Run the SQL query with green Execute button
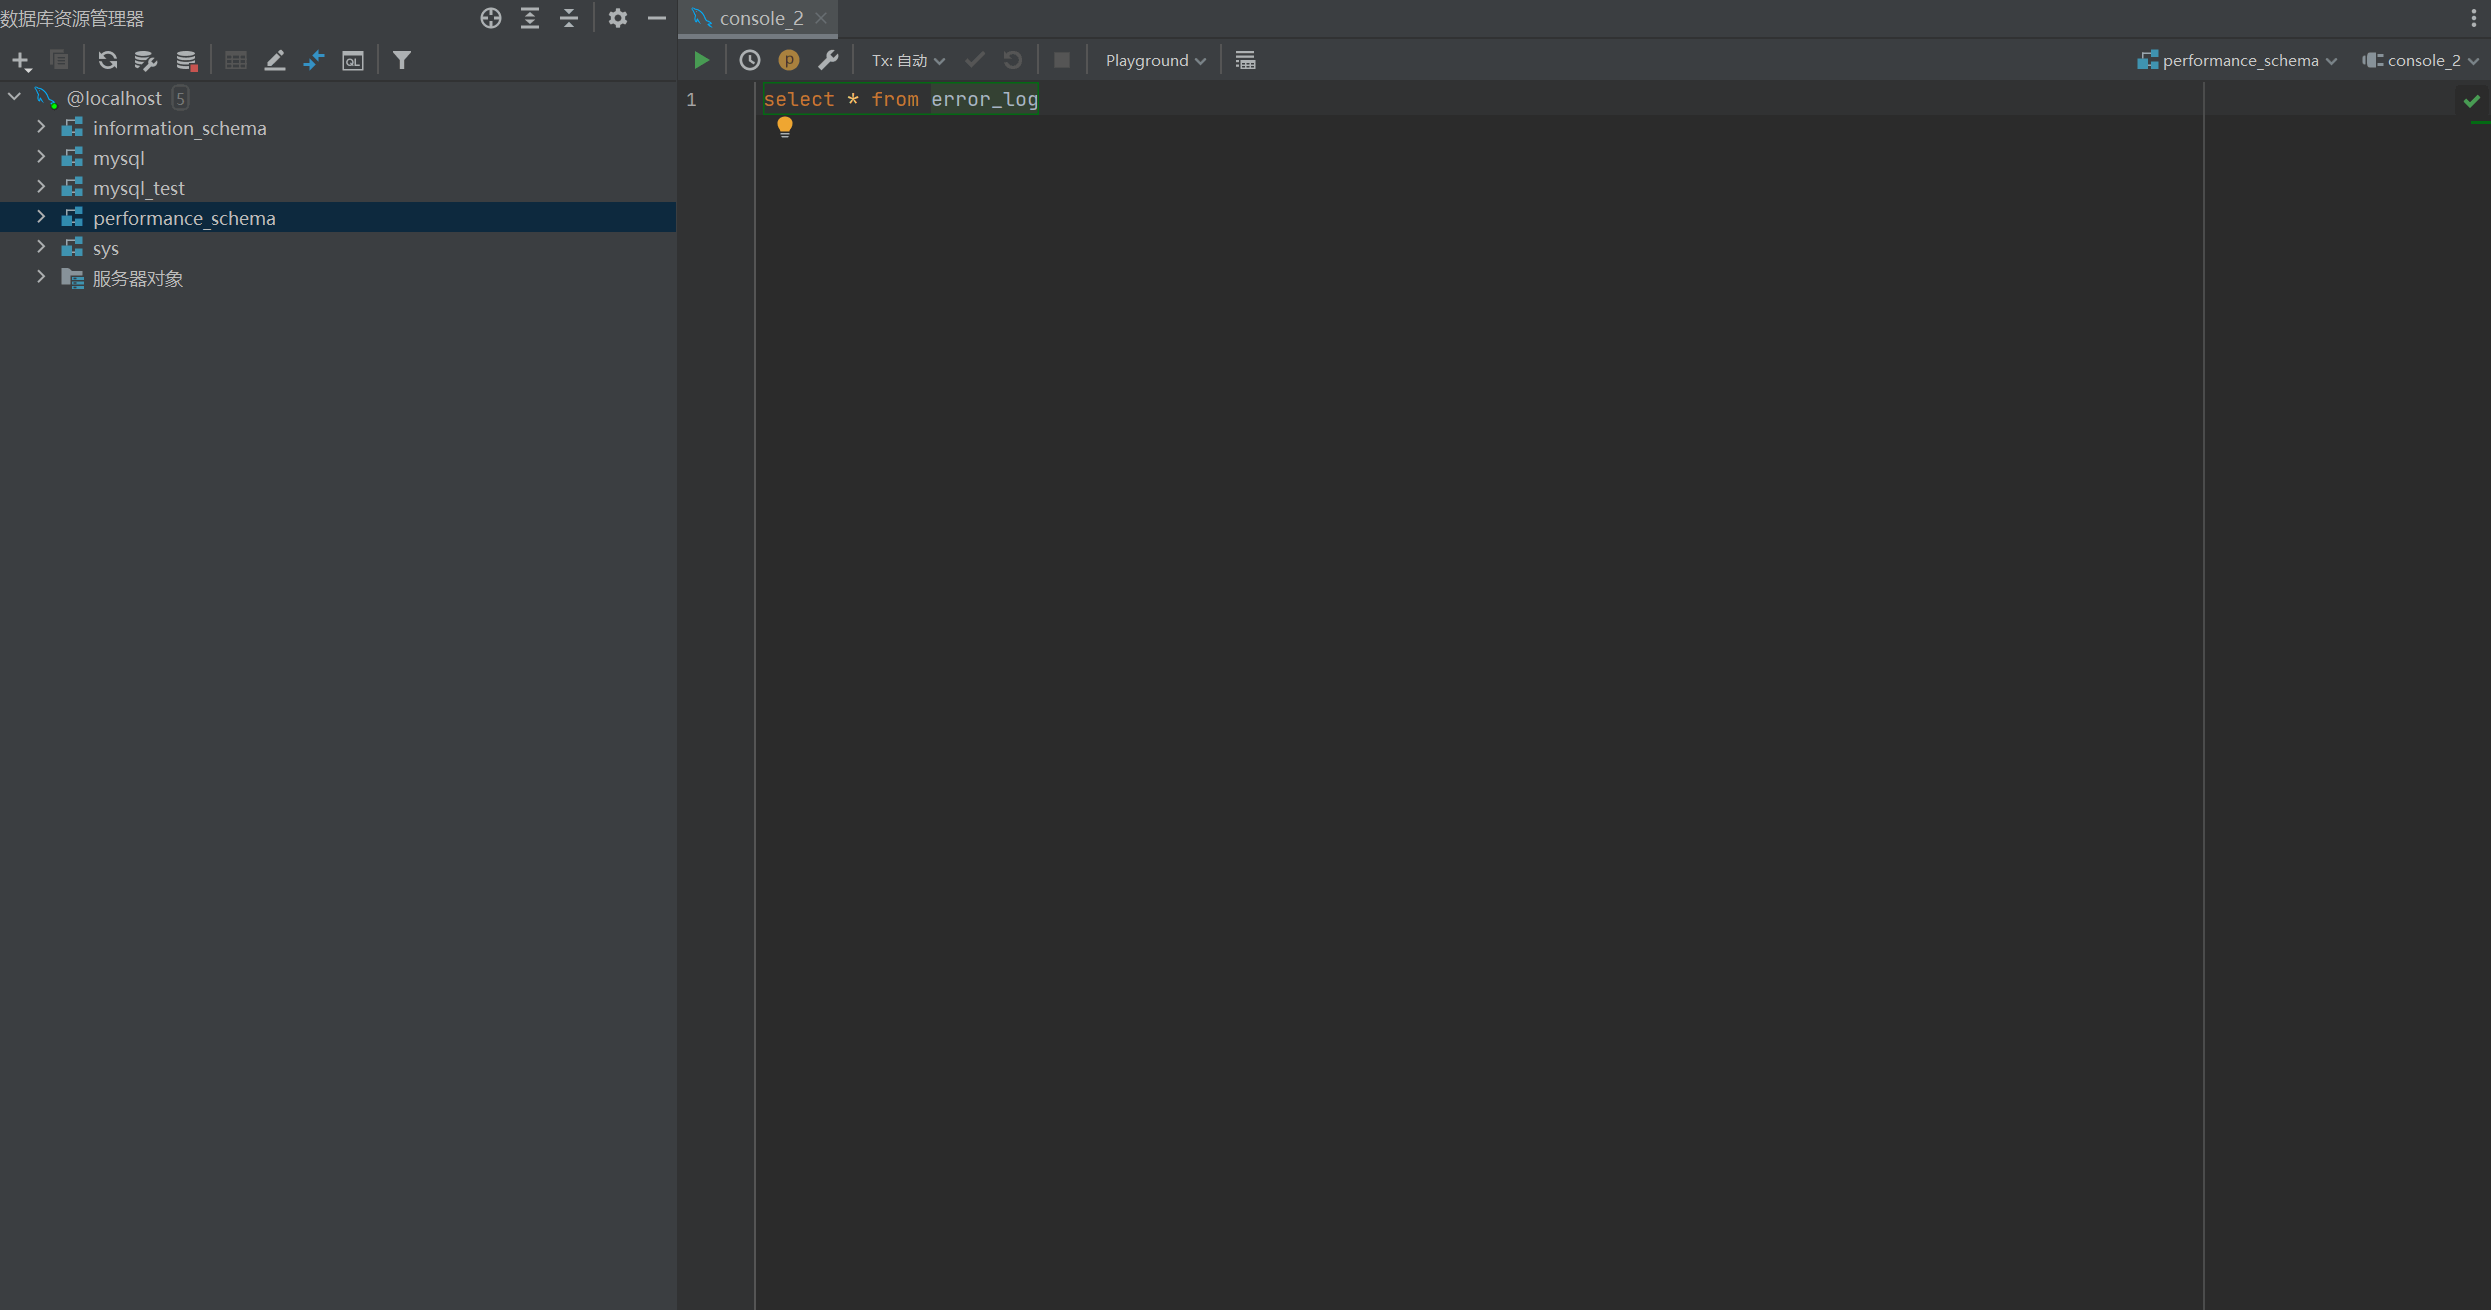 (x=701, y=60)
